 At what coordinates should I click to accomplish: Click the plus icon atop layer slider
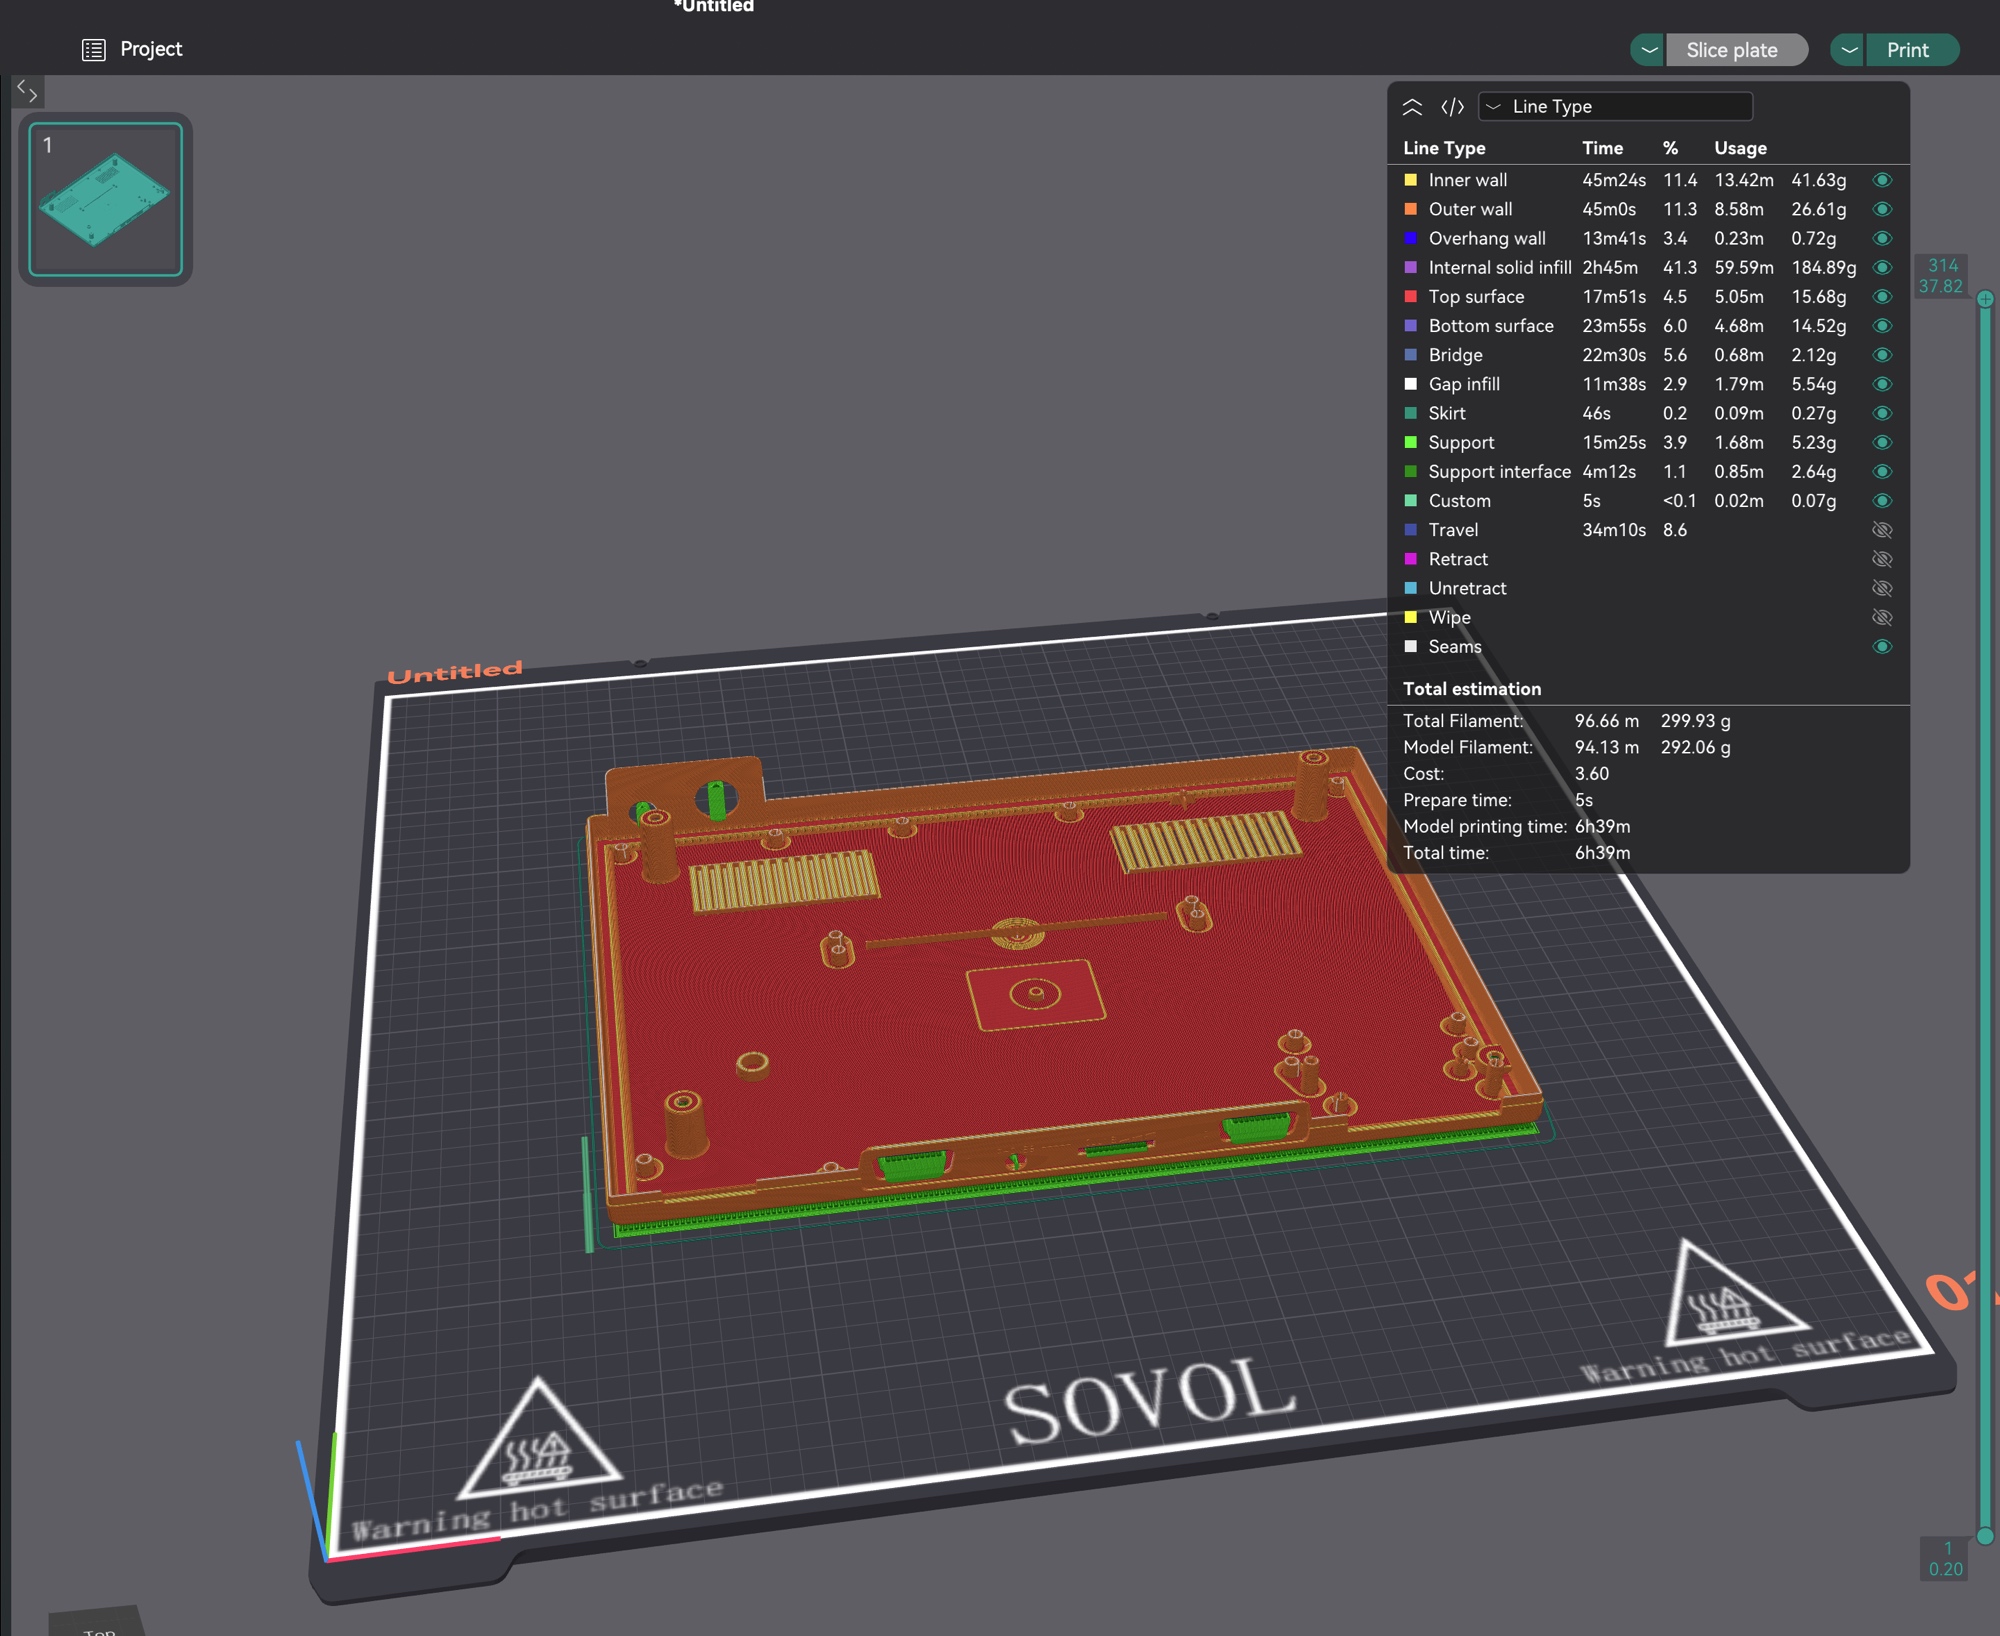point(1985,299)
